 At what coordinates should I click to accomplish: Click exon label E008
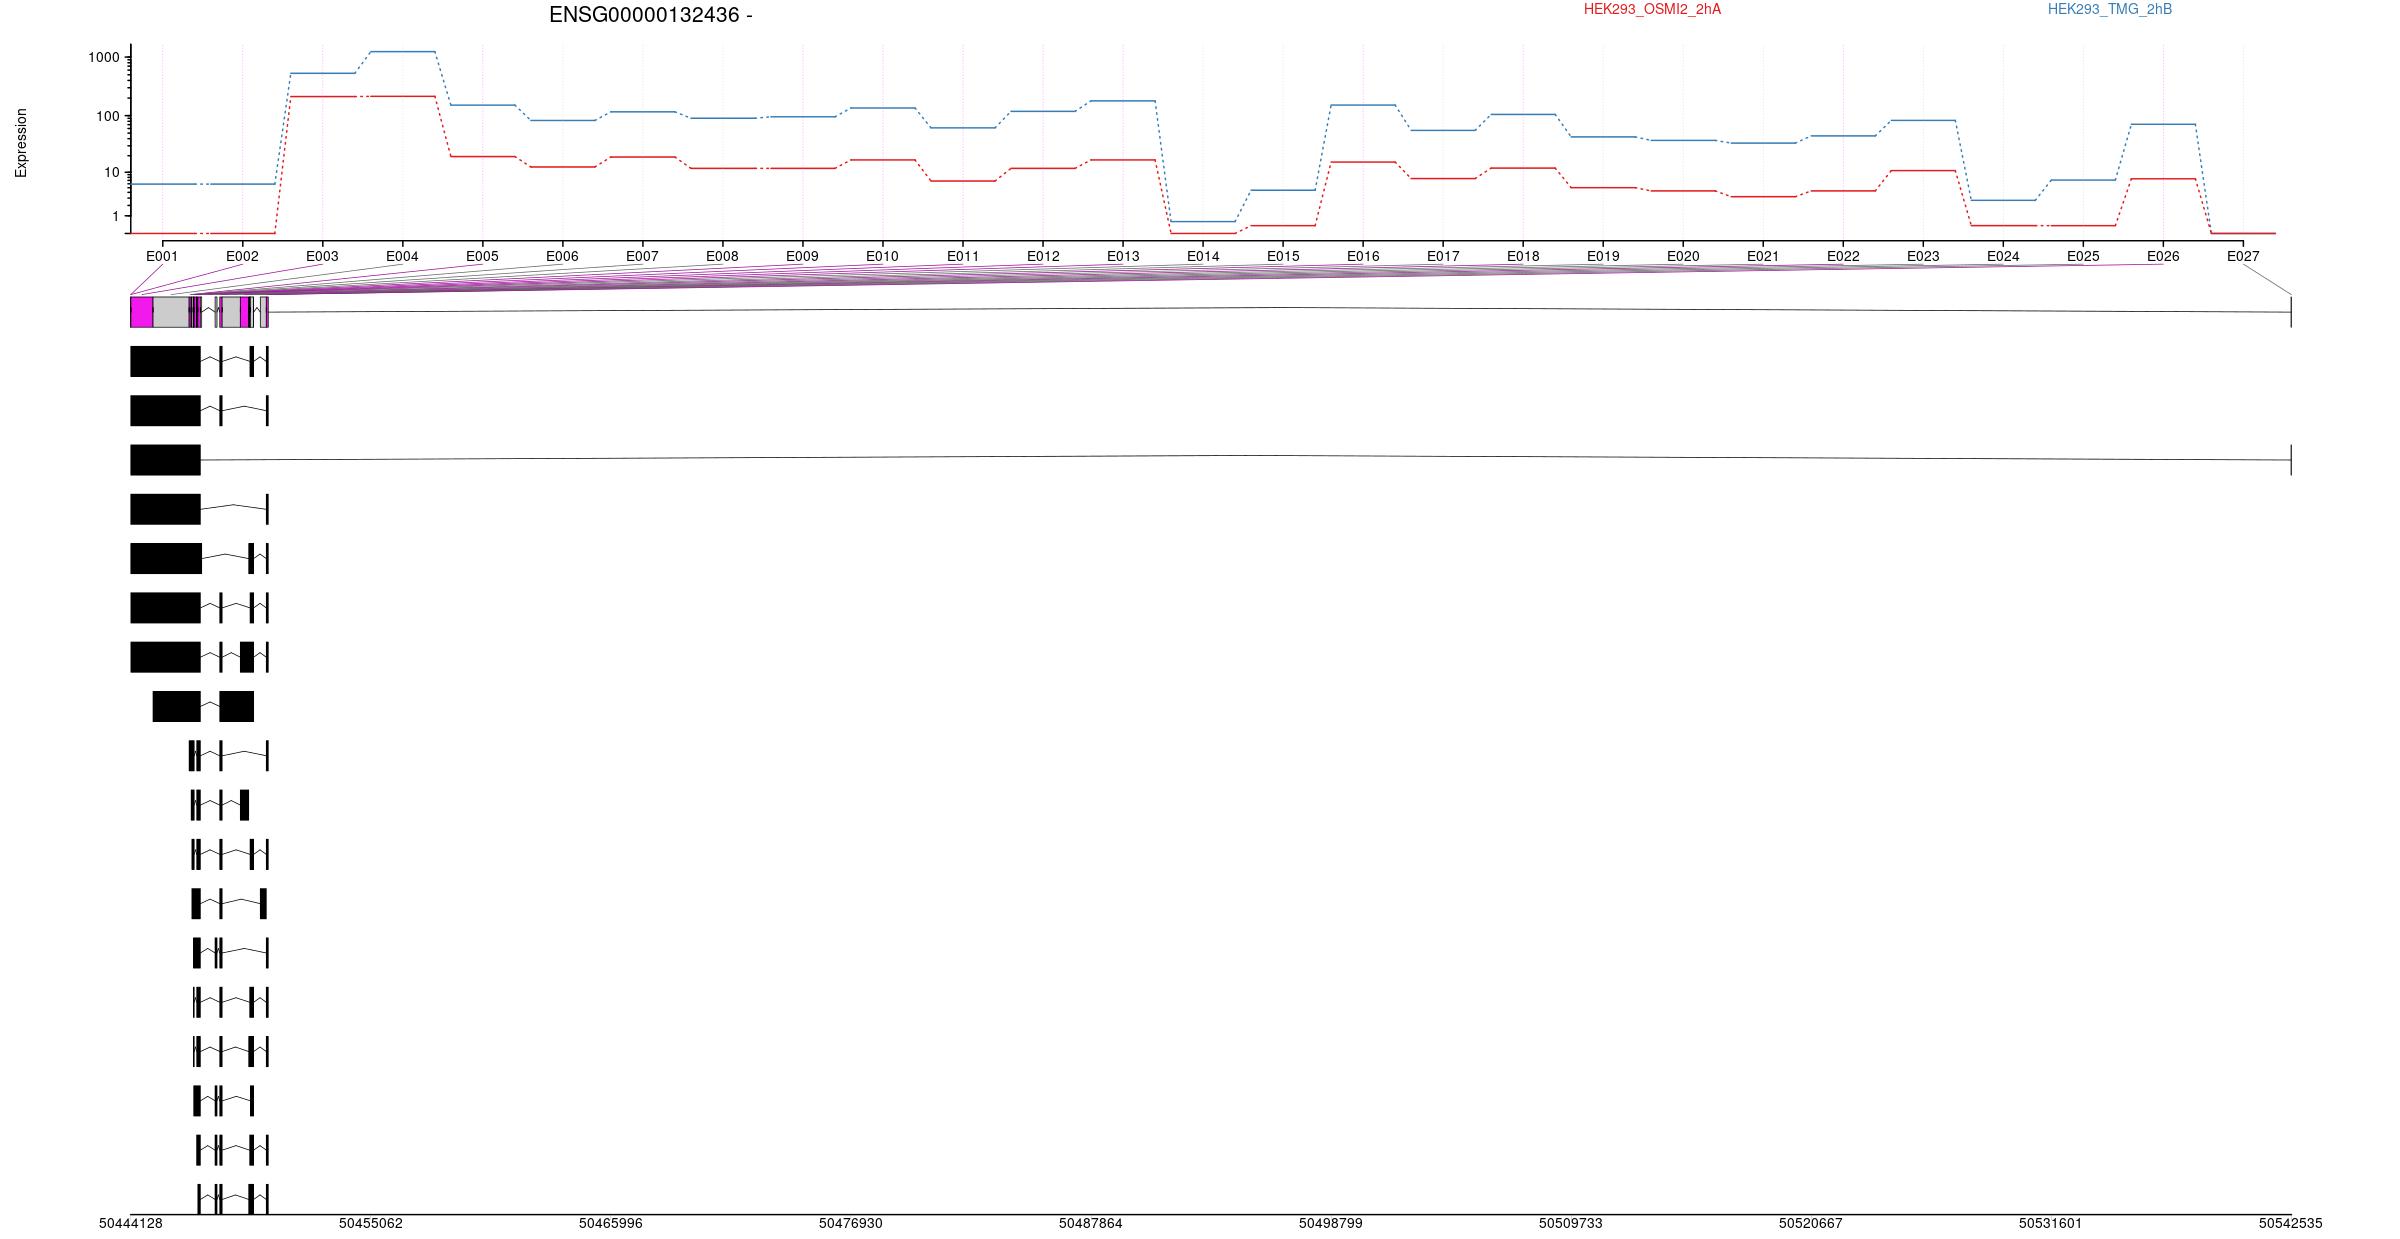tap(722, 256)
